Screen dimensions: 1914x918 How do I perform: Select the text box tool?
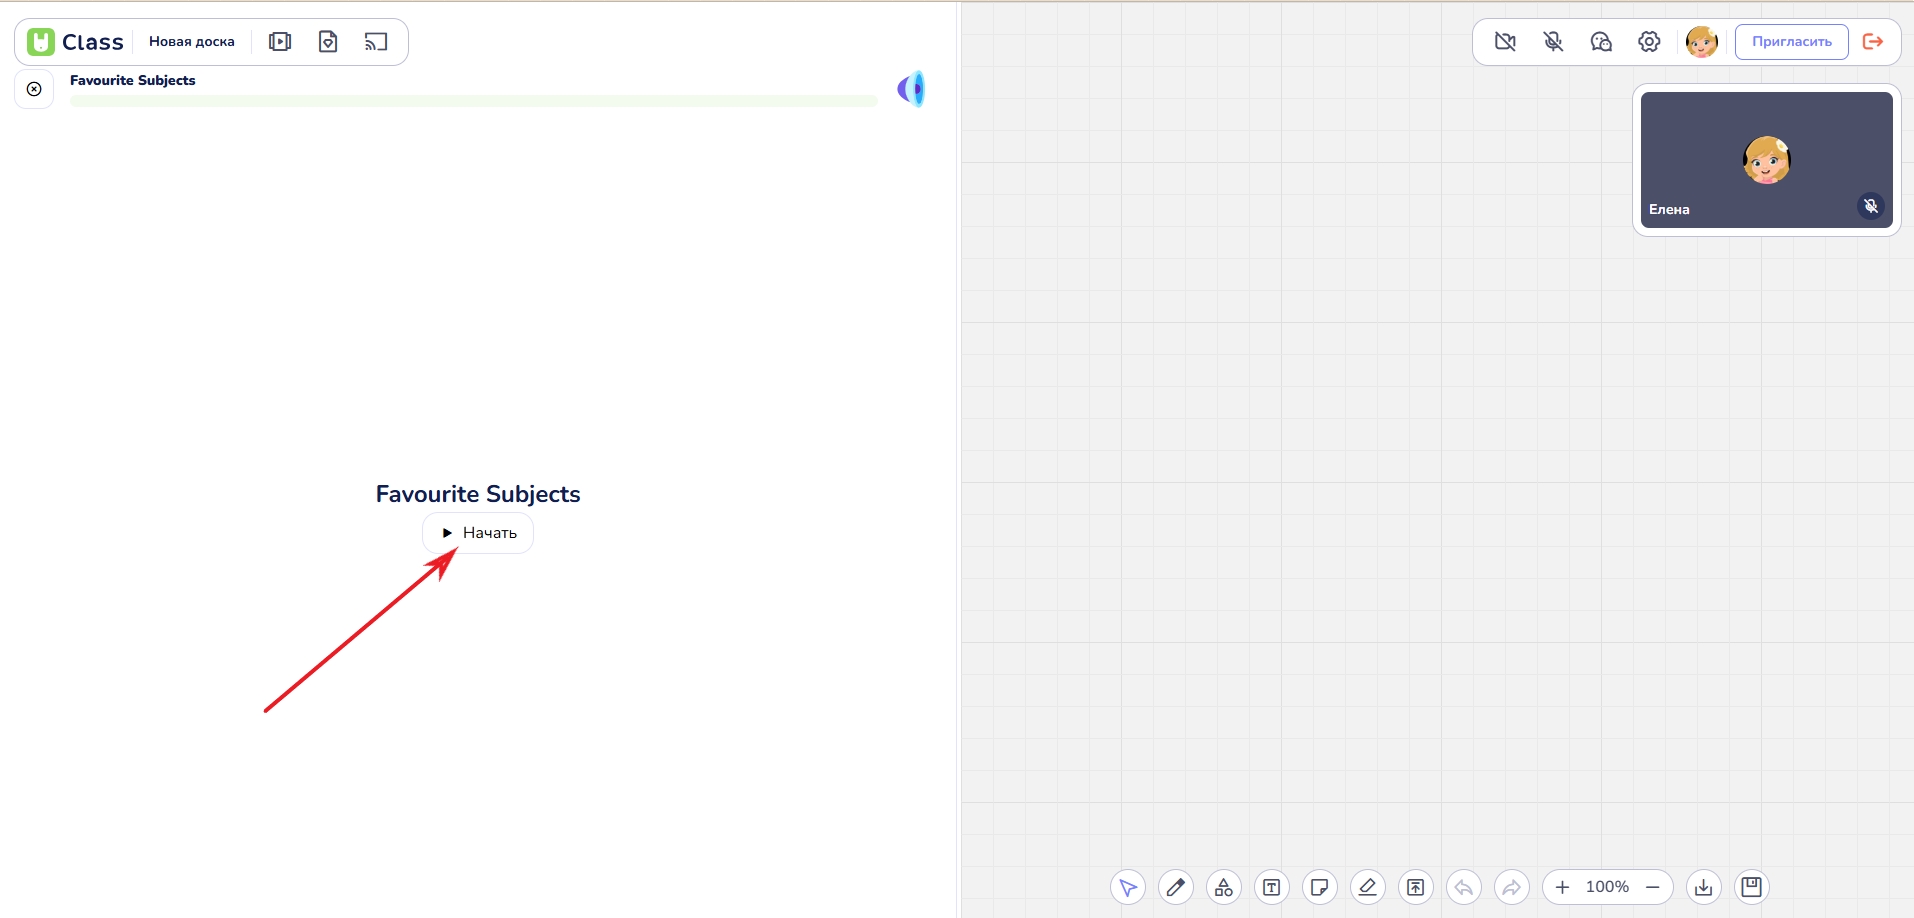point(1271,887)
